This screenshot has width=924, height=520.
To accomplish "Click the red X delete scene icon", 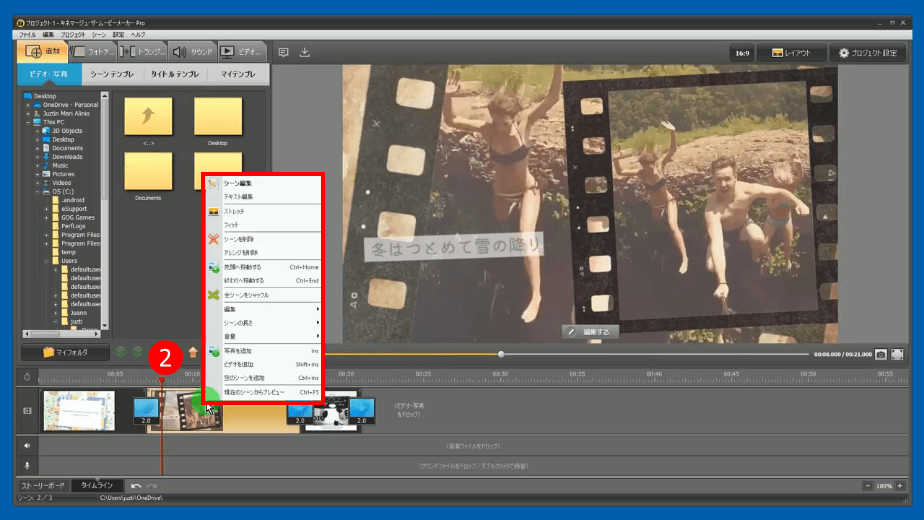I will click(x=213, y=239).
